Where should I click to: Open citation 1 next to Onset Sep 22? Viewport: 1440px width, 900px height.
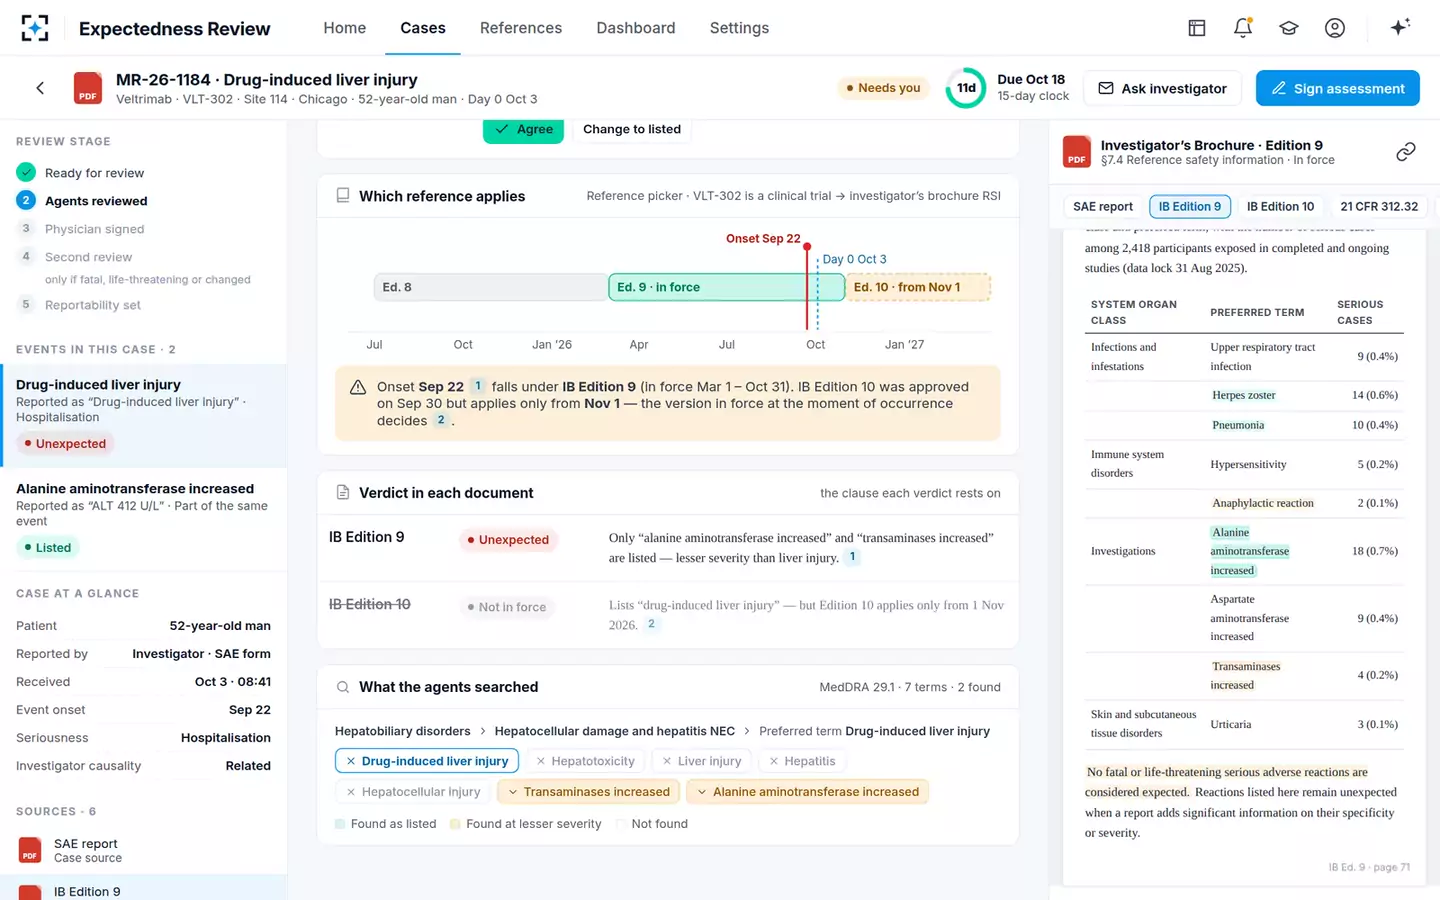click(478, 386)
